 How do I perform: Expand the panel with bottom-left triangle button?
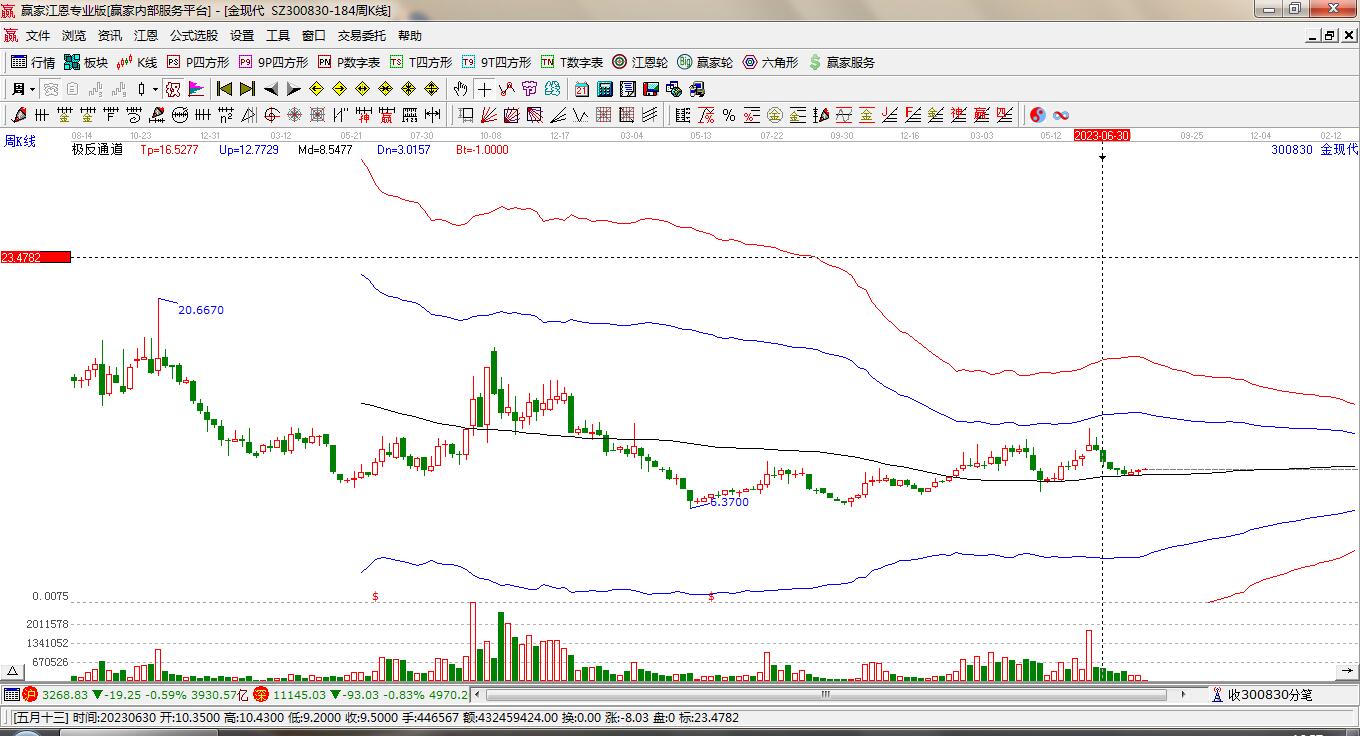(x=13, y=671)
